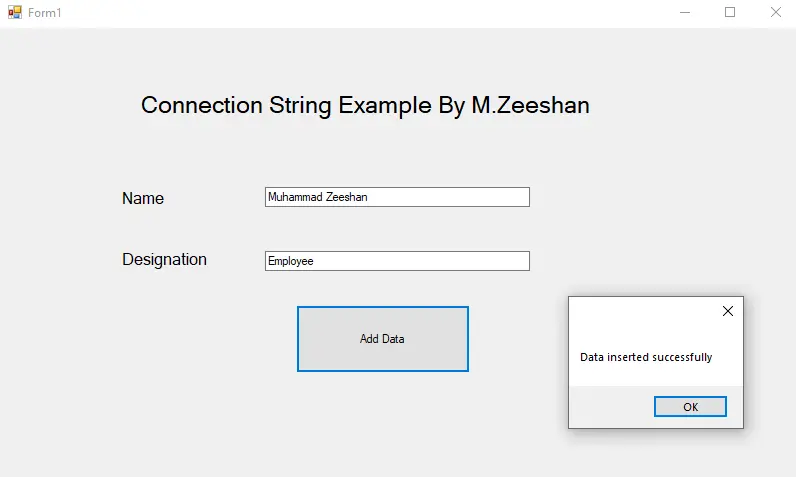The height and width of the screenshot is (477, 796).
Task: Focus the Designation text field
Action: 397,261
